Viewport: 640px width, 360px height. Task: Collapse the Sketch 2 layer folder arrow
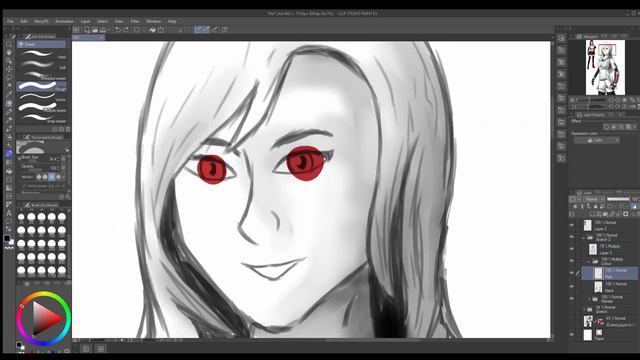(x=584, y=237)
